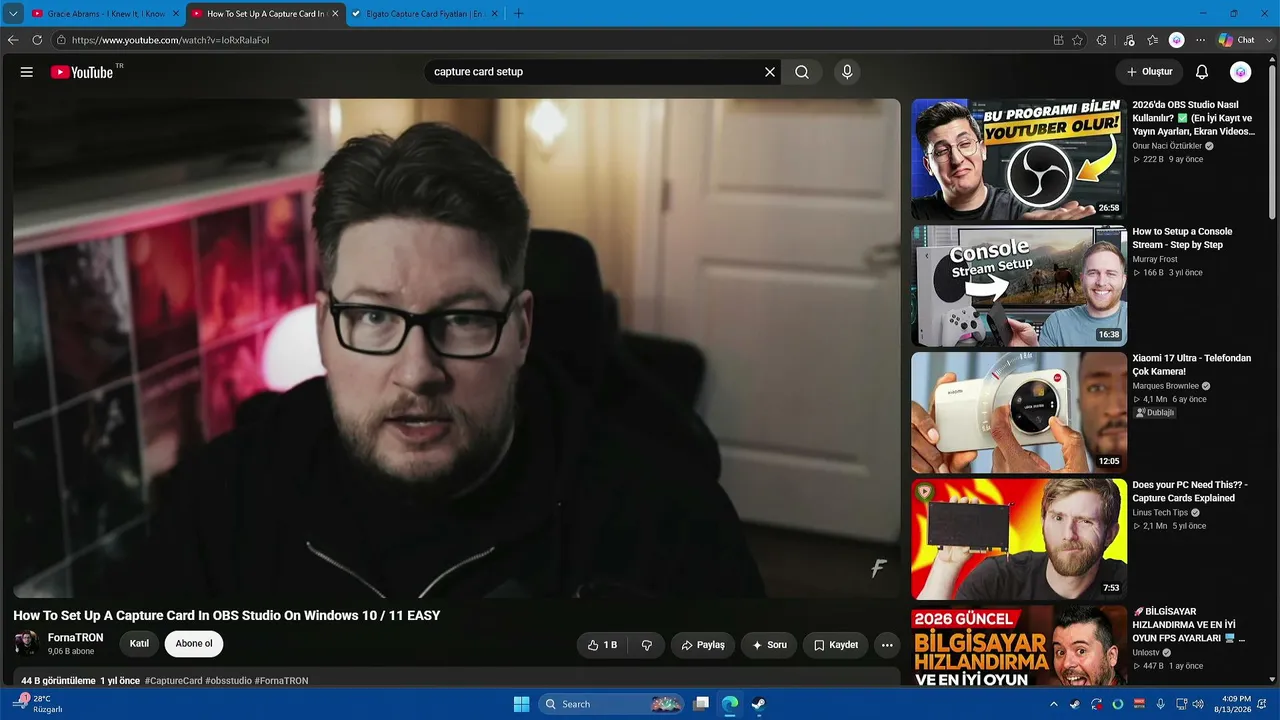Open more actions three-dot menu
This screenshot has width=1280, height=720.
(x=887, y=645)
